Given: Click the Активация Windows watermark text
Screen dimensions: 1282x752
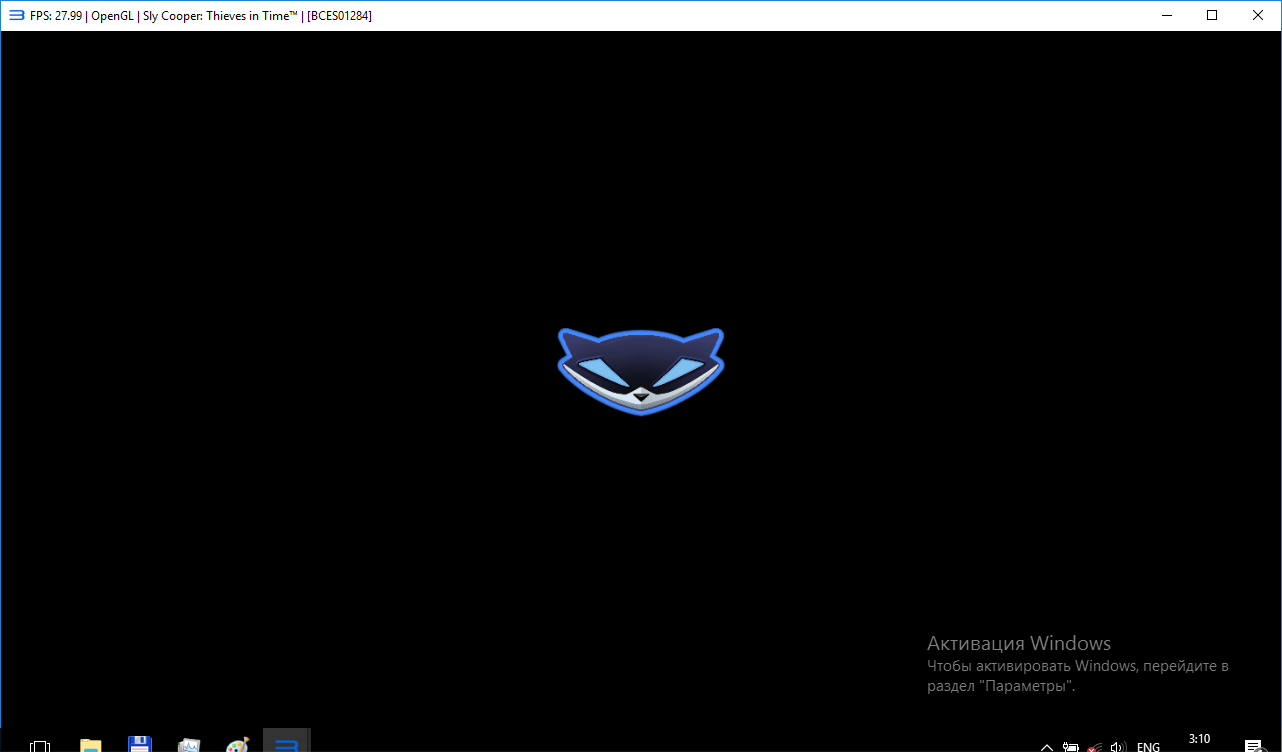Looking at the screenshot, I should [1018, 643].
